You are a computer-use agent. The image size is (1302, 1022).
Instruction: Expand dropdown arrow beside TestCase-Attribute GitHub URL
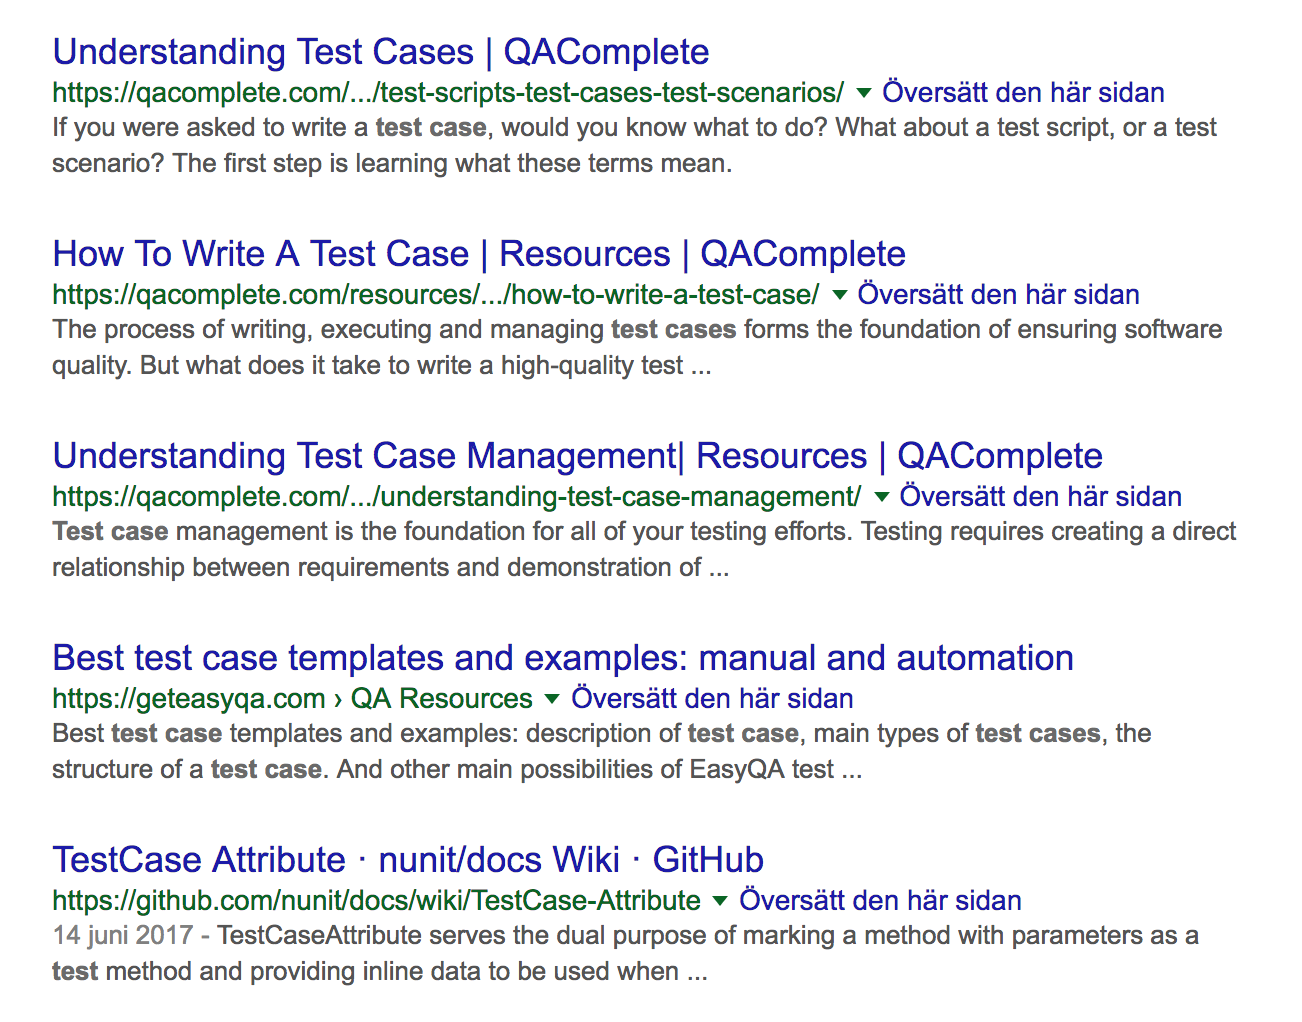click(x=720, y=901)
